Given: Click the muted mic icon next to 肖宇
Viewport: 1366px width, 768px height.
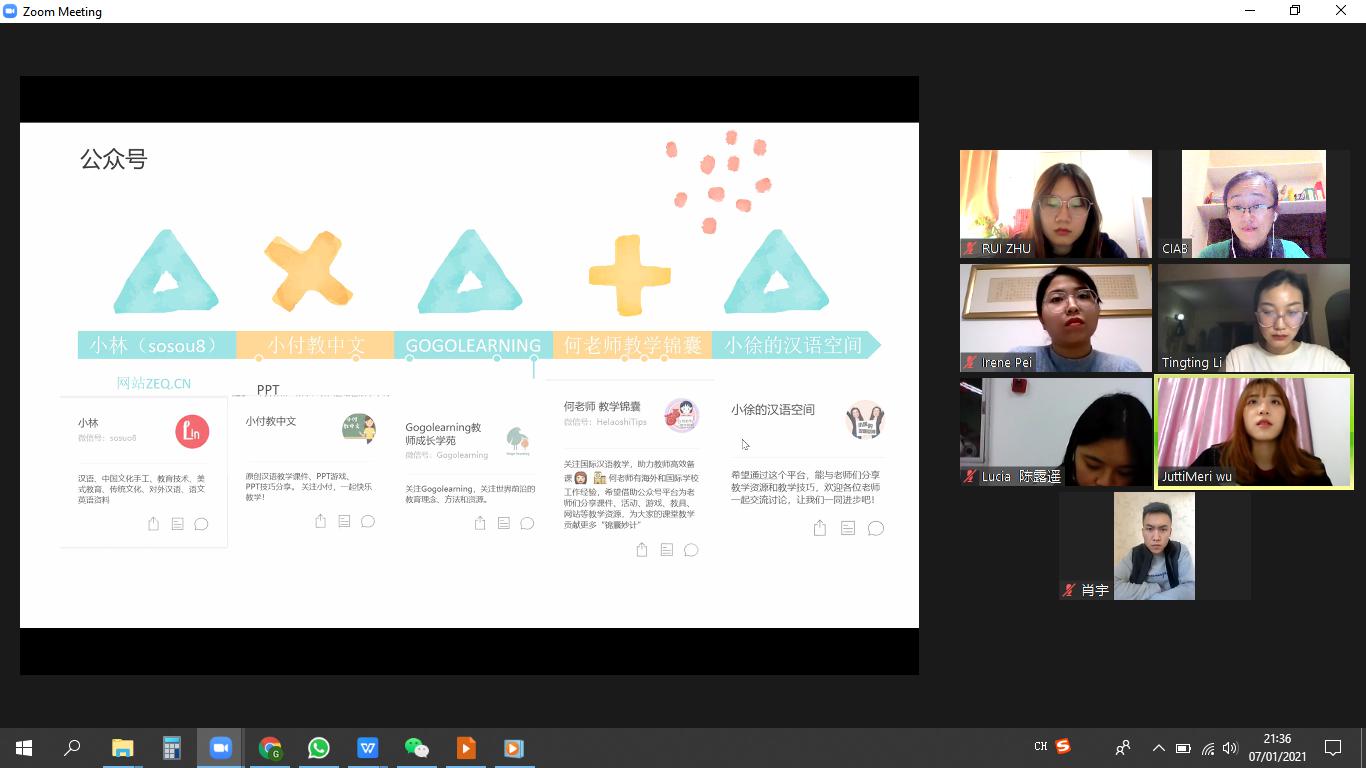Looking at the screenshot, I should [x=1069, y=591].
